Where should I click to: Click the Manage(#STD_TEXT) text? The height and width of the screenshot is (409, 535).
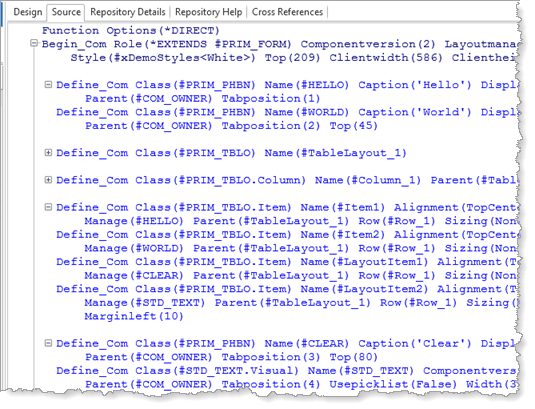[145, 303]
